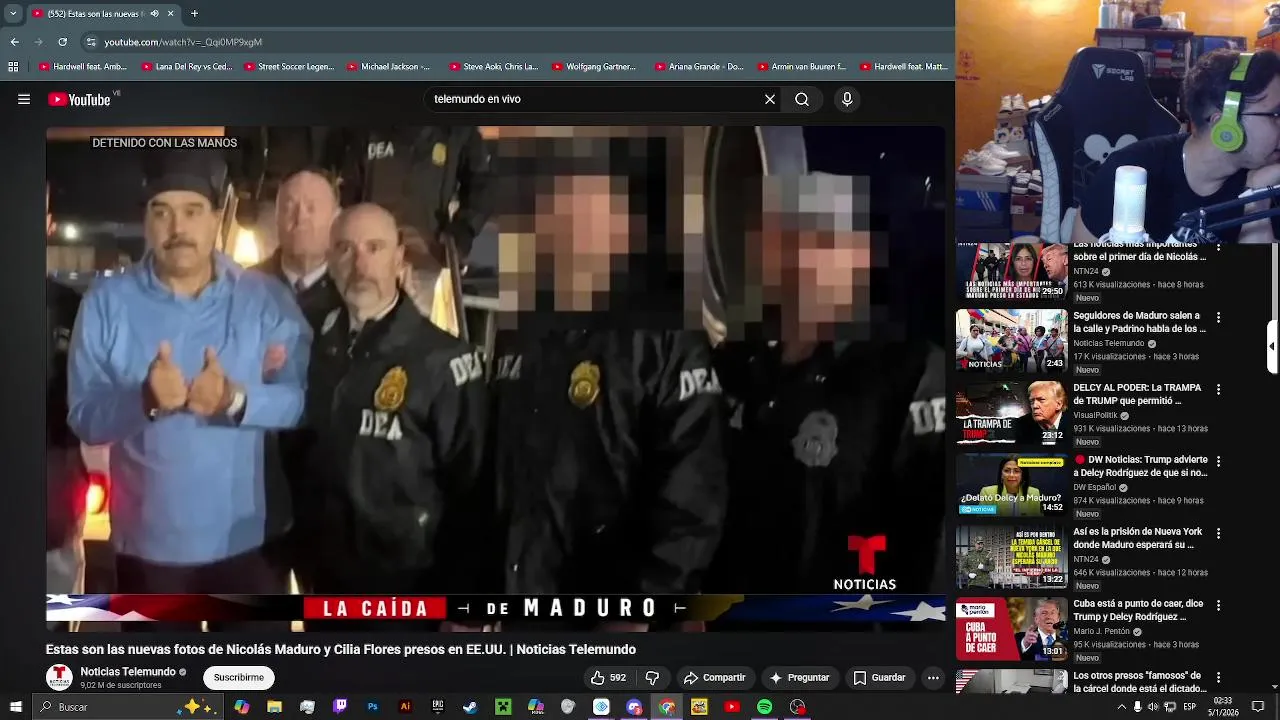Image resolution: width=1280 pixels, height=720 pixels.
Task: Start voice search with microphone
Action: pos(847,99)
